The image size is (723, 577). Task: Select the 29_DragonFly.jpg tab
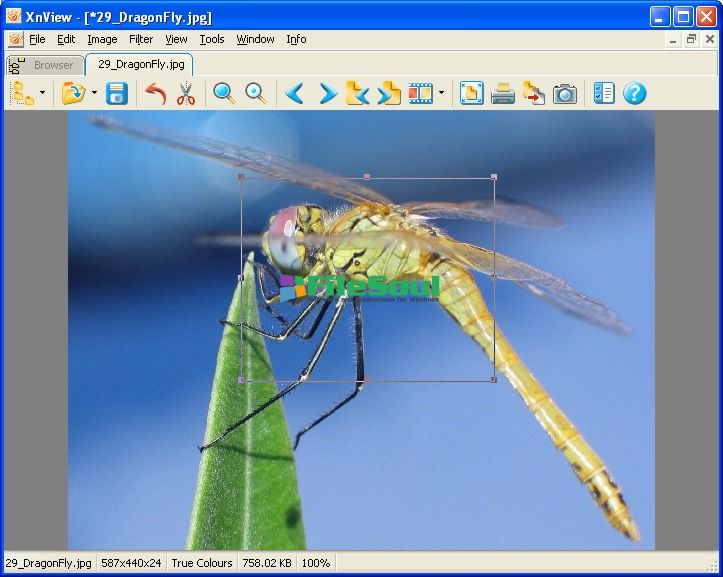[x=140, y=65]
